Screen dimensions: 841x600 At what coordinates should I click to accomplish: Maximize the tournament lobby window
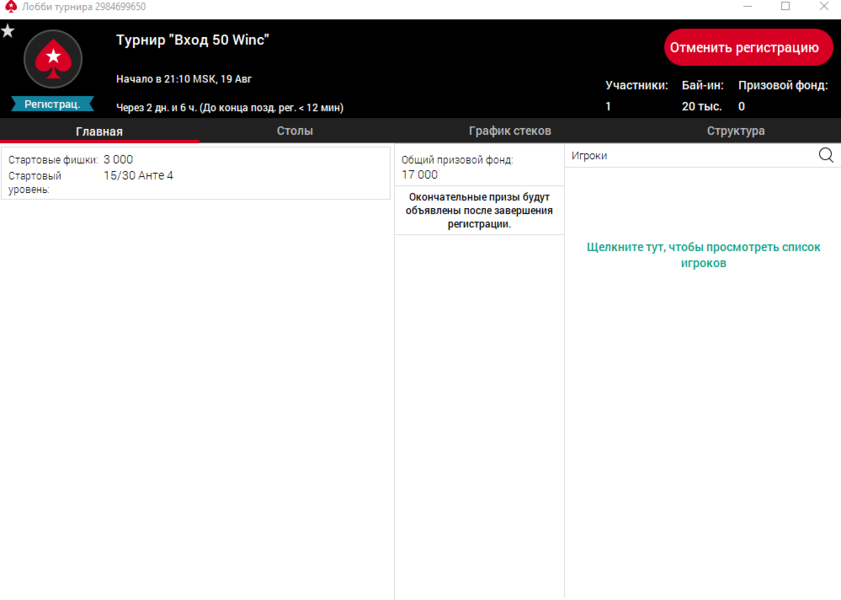pos(785,7)
